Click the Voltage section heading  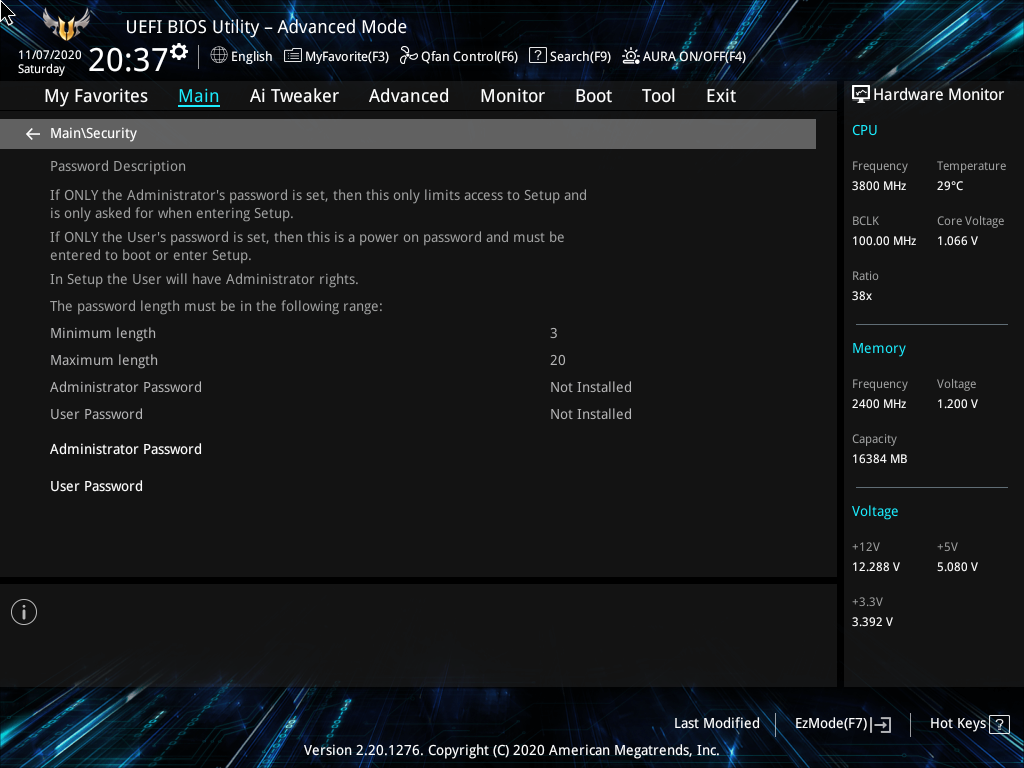click(x=875, y=511)
